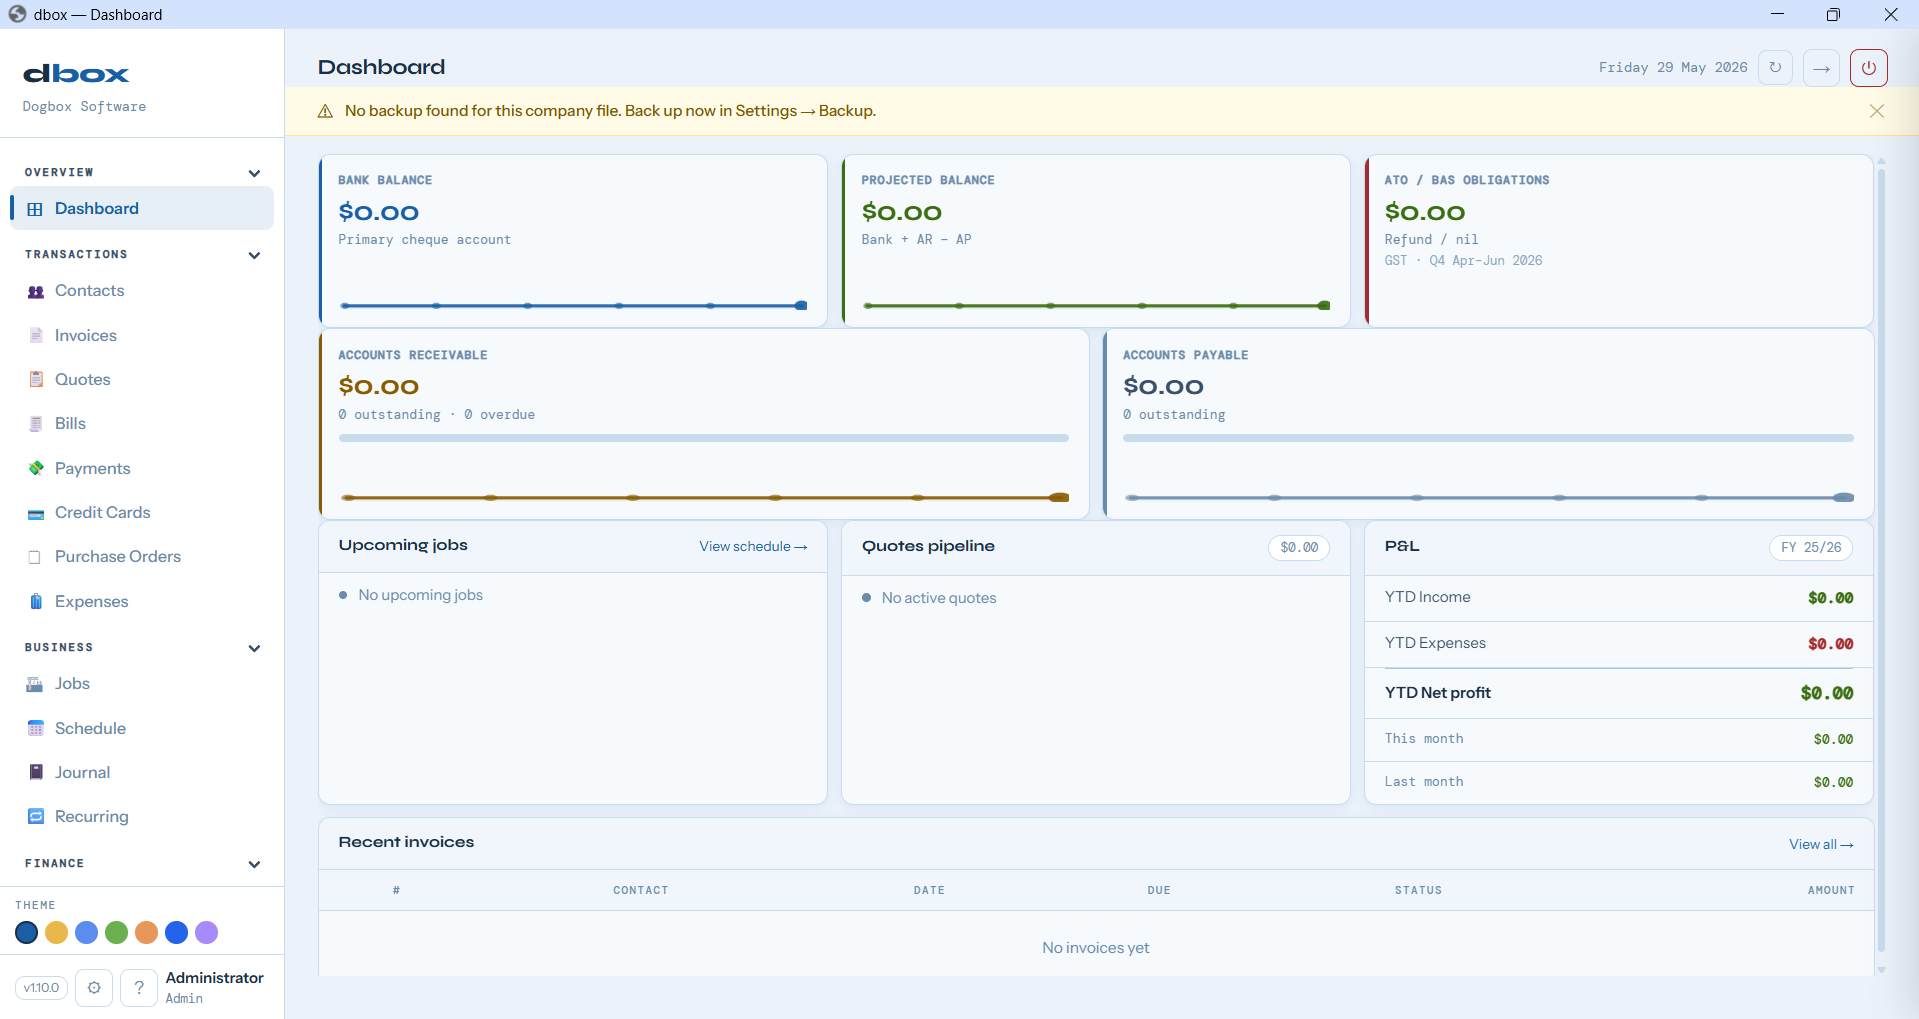
Task: Dismiss the backup warning banner
Action: click(x=1877, y=111)
